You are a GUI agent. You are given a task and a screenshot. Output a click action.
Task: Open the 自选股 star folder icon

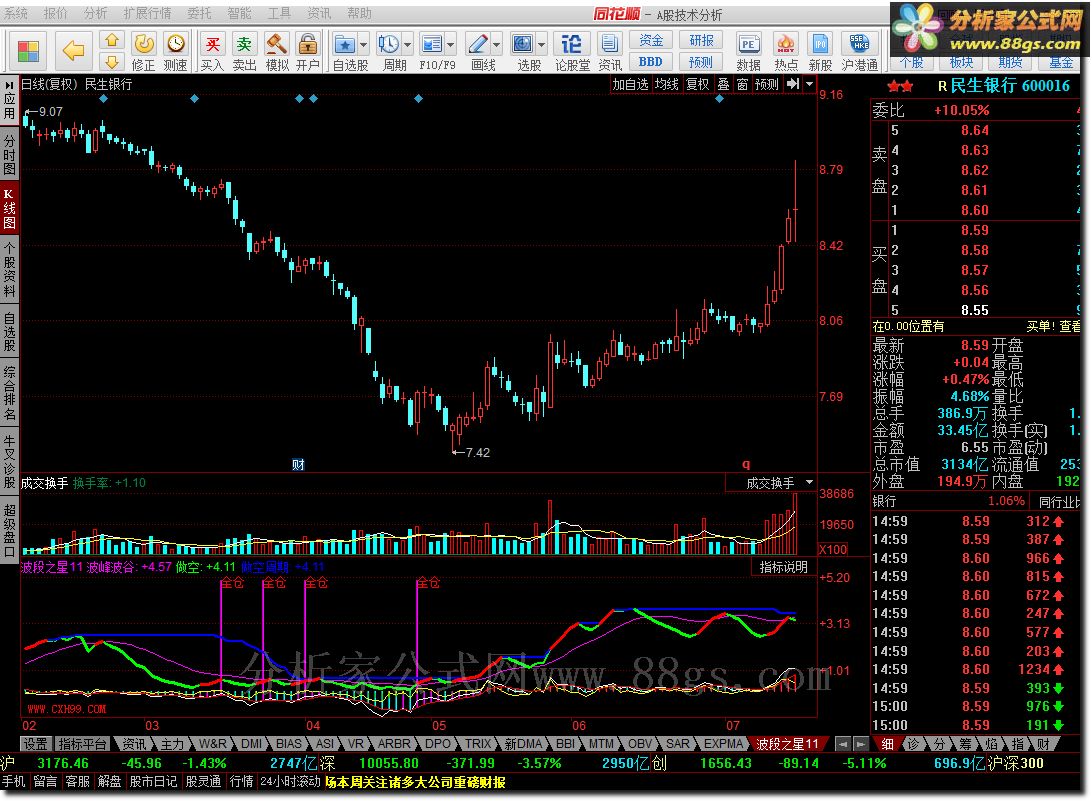click(x=345, y=45)
